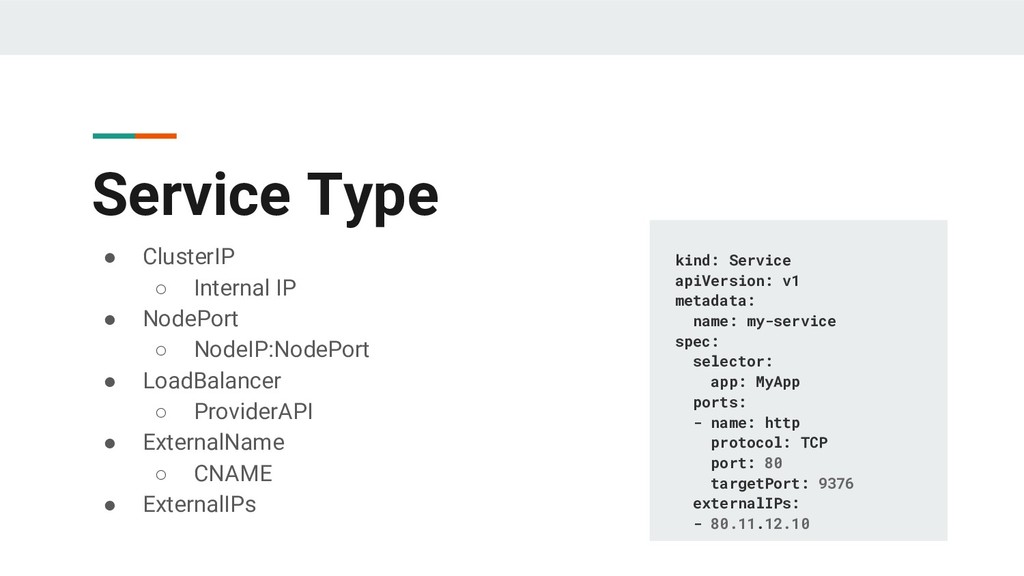Click the "Service Type" slide title
Screen dimensions: 1024x576
265,195
